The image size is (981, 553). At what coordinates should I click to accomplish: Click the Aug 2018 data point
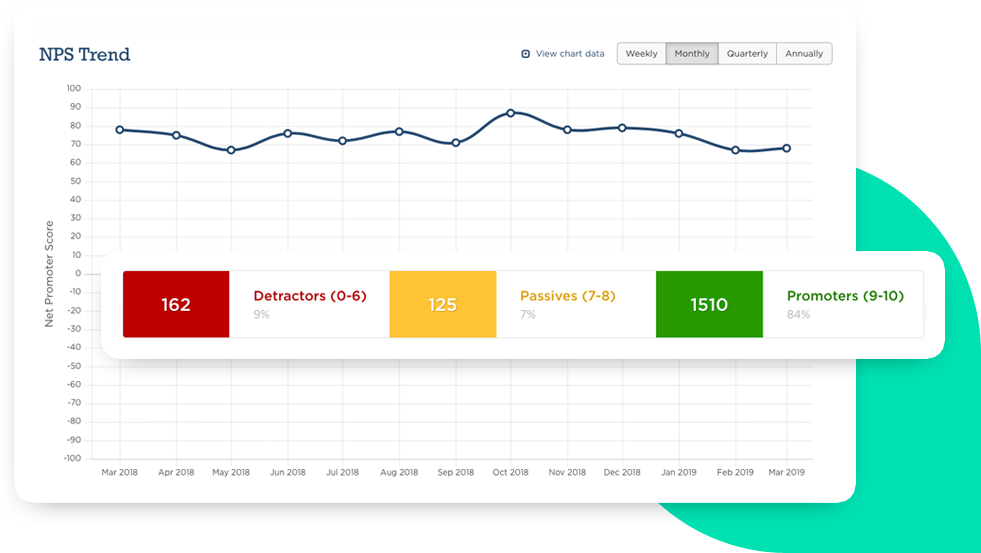pyautogui.click(x=399, y=132)
